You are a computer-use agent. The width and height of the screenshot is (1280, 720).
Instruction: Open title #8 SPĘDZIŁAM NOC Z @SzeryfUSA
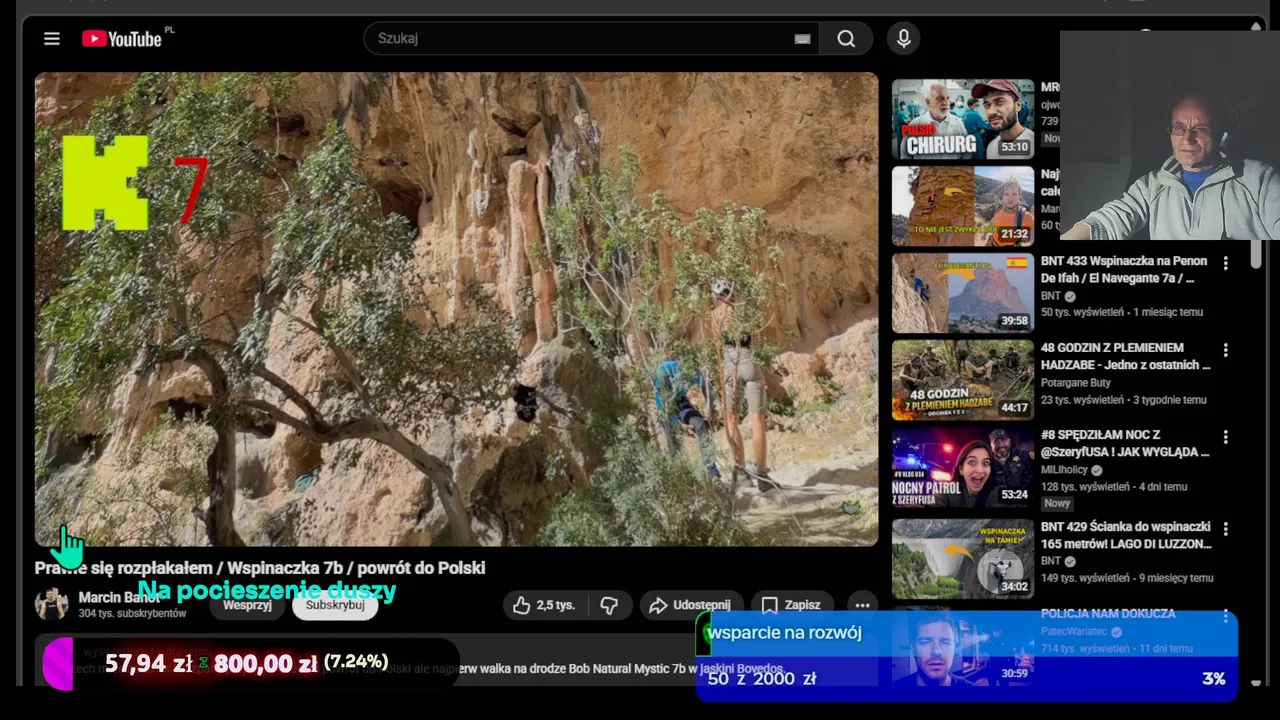click(x=1125, y=443)
